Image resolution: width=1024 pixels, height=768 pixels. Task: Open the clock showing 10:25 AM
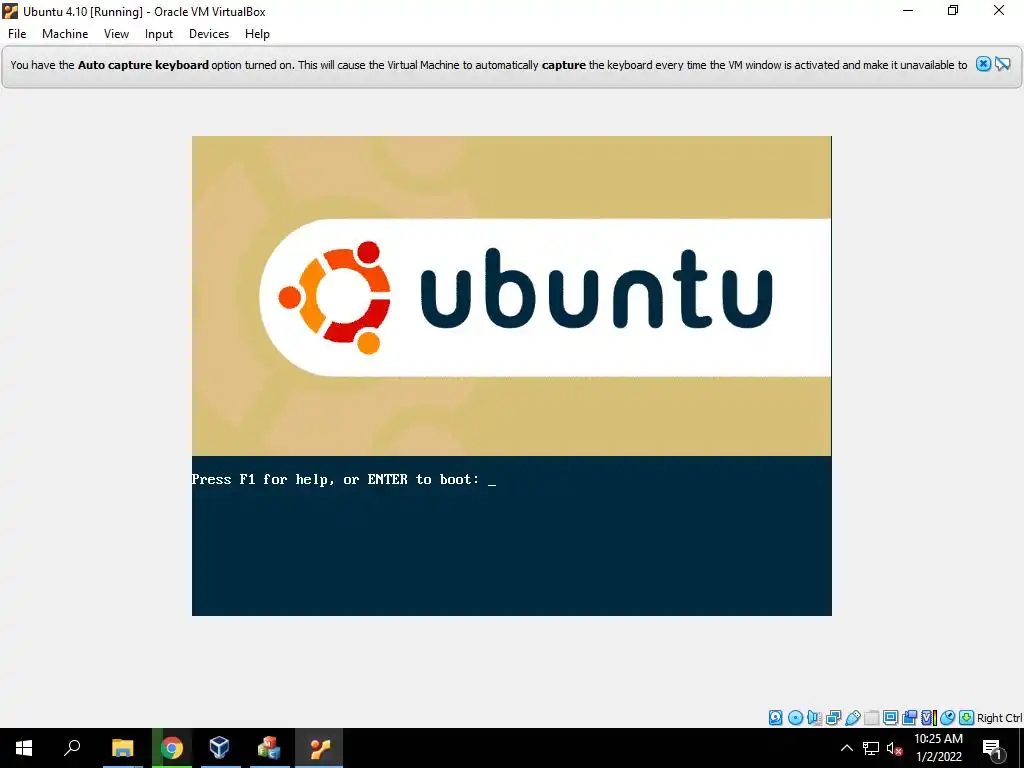click(938, 748)
